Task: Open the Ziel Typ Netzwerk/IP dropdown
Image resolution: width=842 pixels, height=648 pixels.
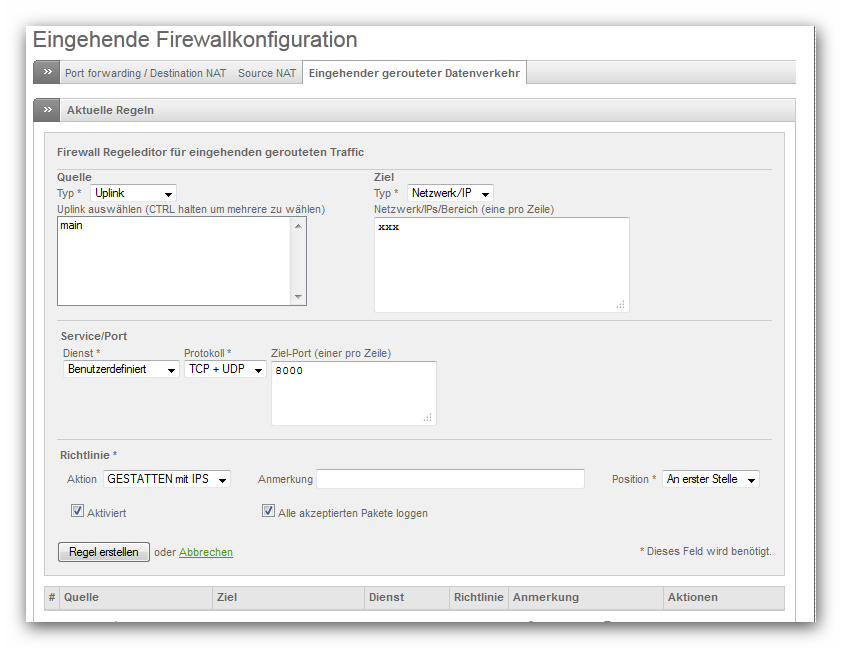Action: [x=450, y=193]
